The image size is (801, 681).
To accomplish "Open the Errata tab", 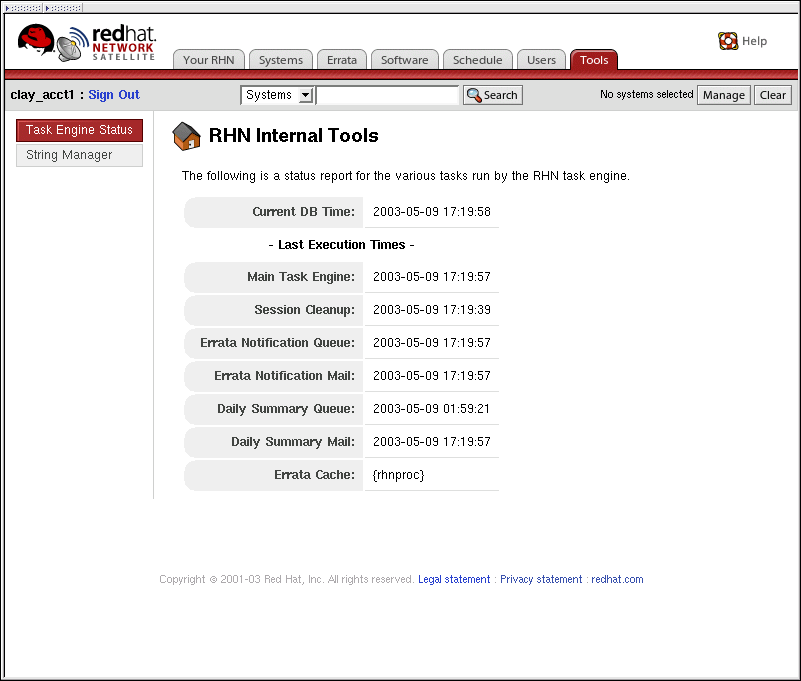I will tap(342, 60).
